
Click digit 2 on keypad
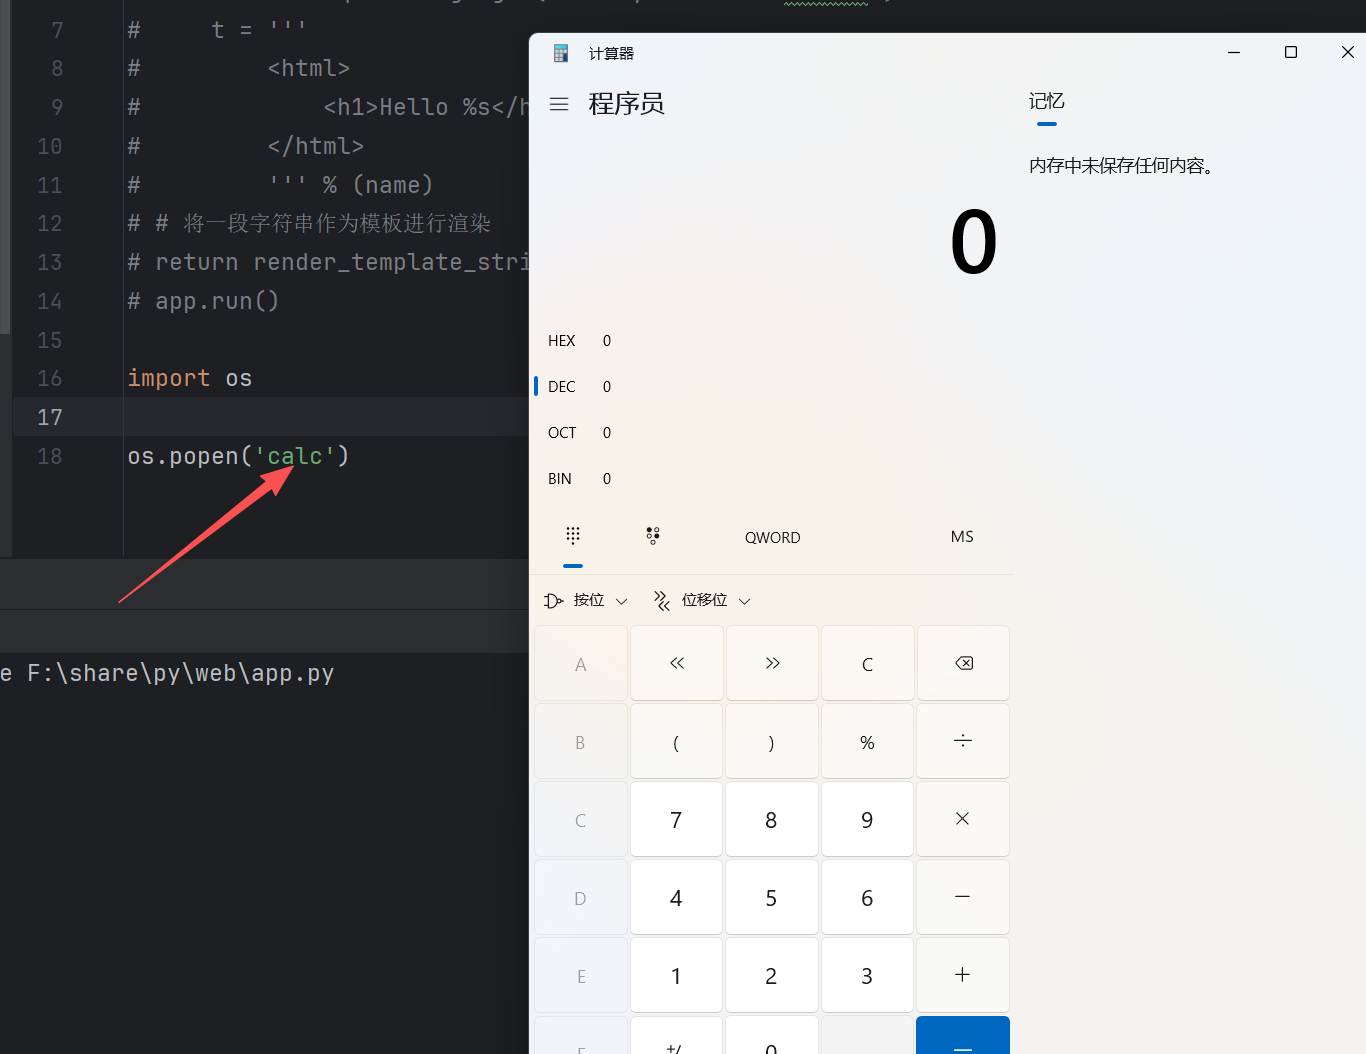pos(772,975)
